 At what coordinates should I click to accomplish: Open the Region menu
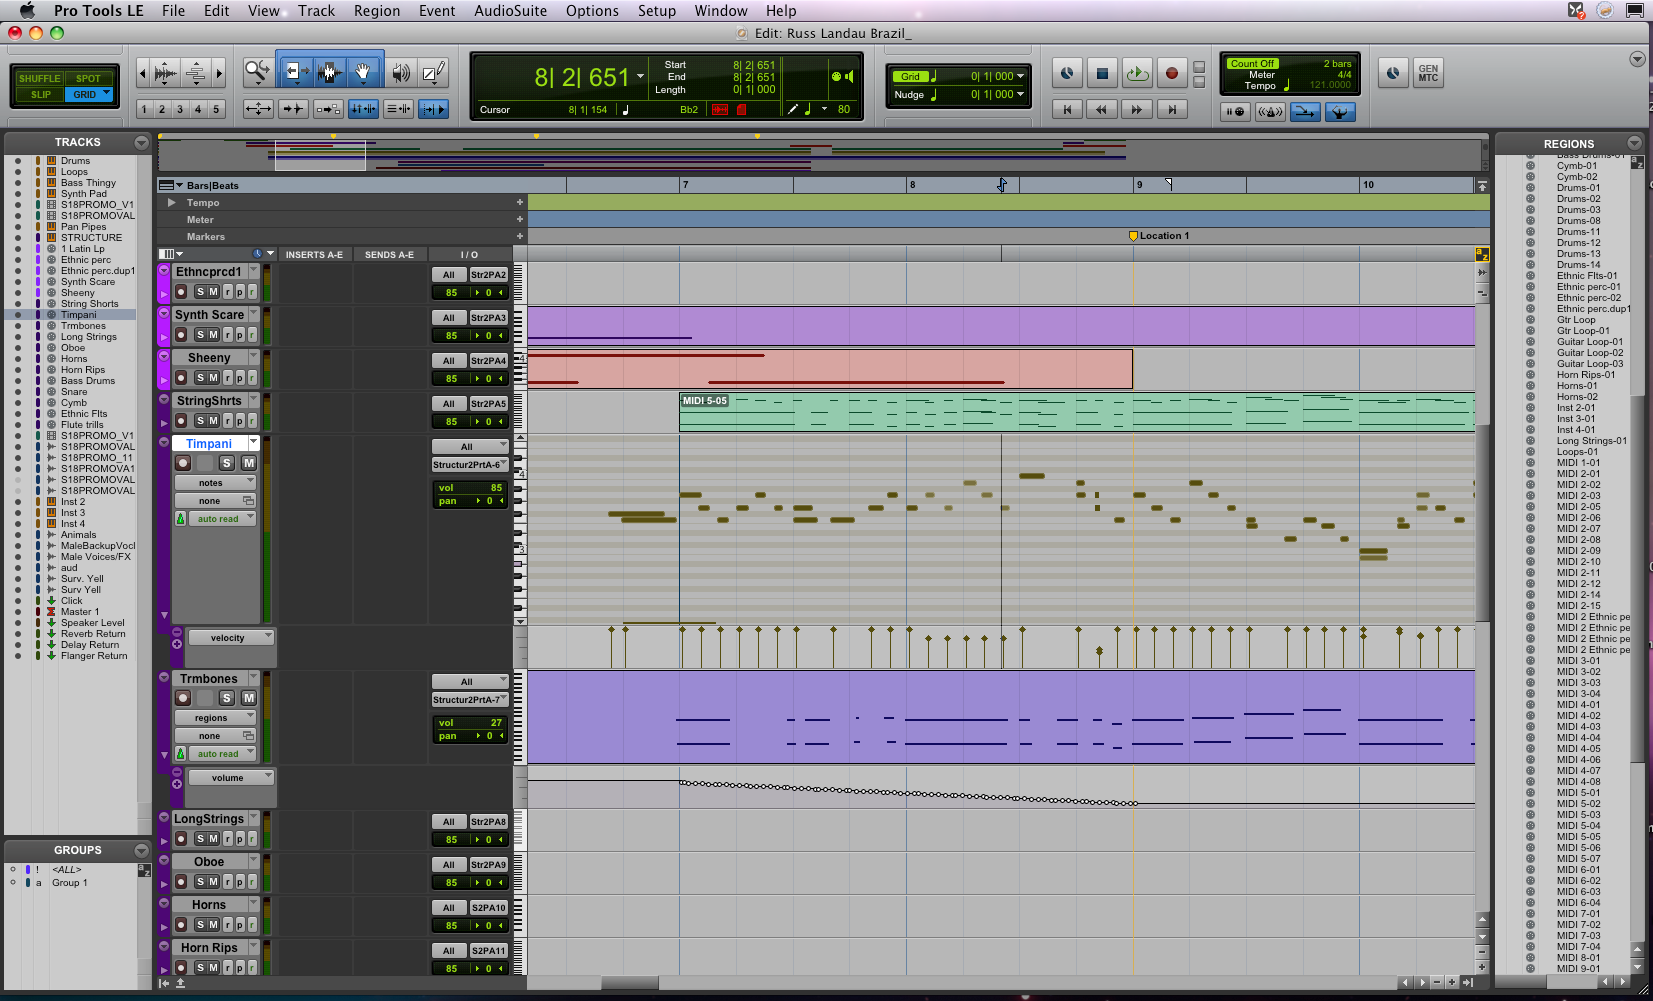377,11
